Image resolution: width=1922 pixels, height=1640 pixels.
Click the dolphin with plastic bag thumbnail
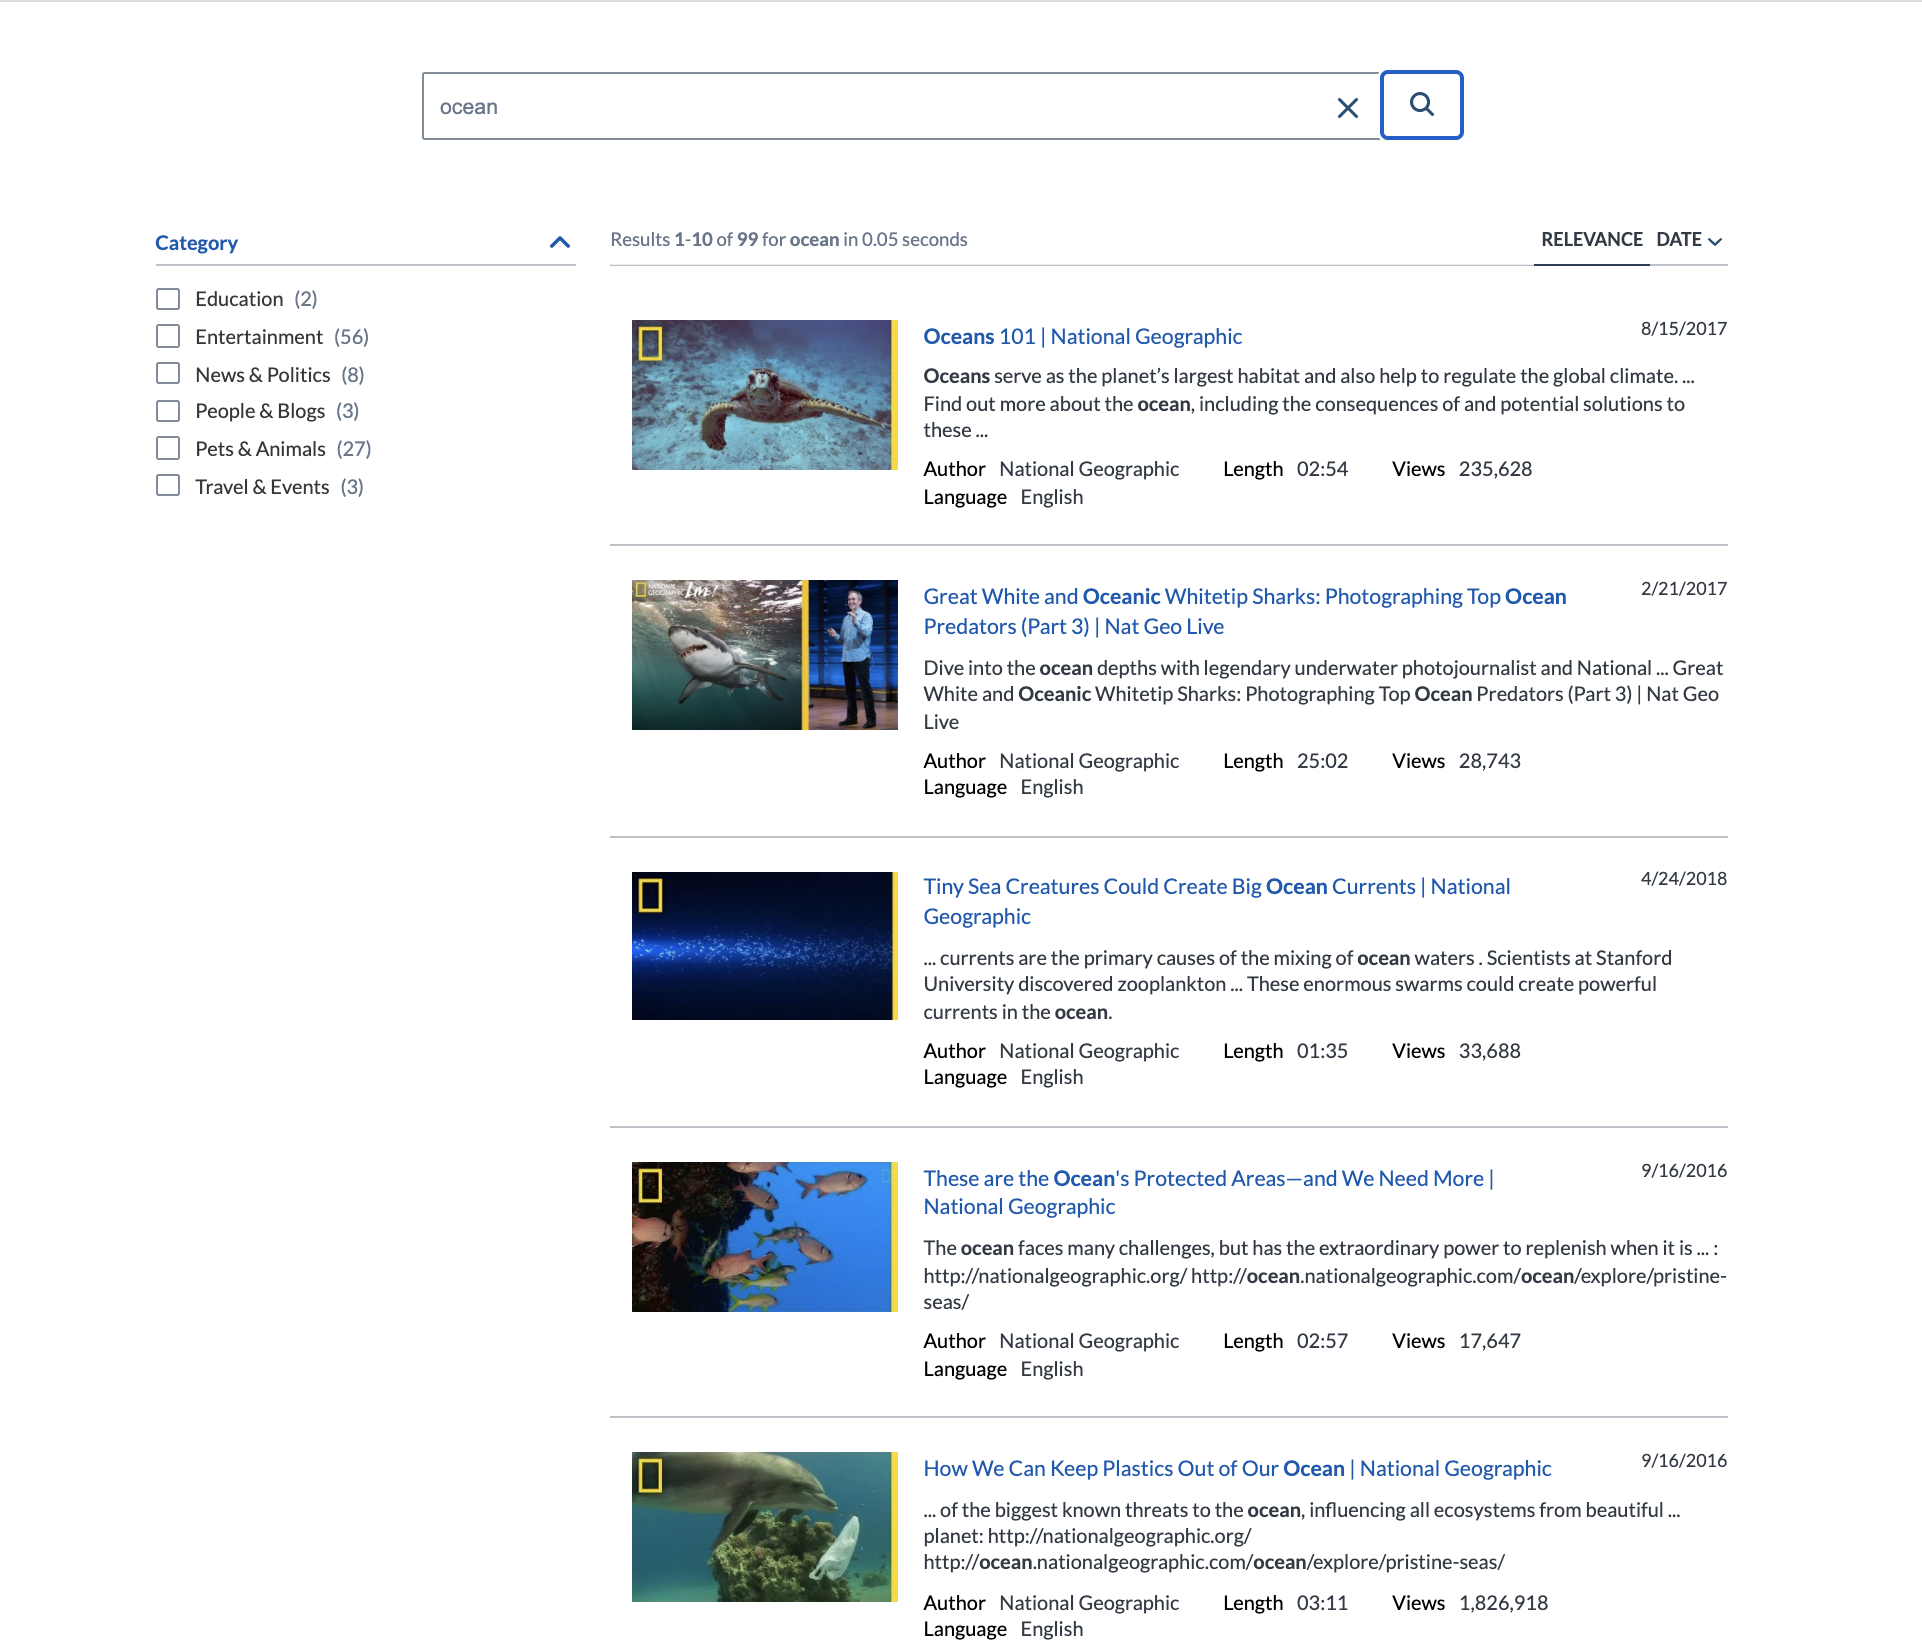click(x=765, y=1527)
